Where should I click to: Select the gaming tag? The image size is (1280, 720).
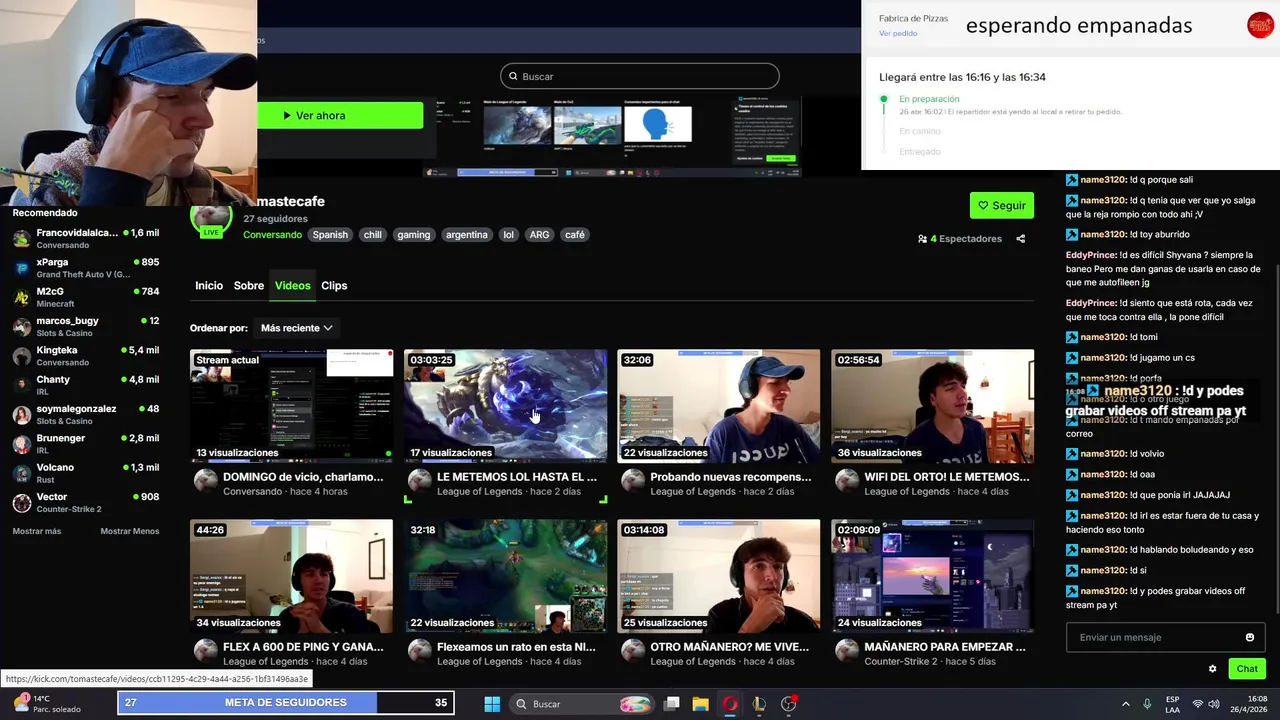point(413,235)
